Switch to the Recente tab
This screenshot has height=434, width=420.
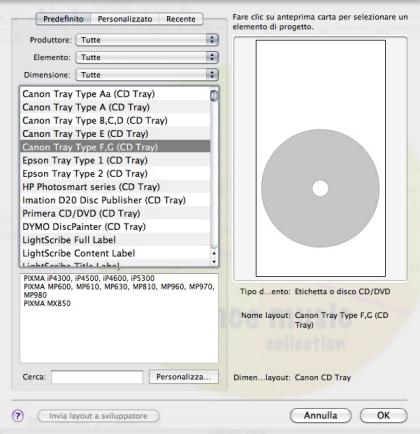point(181,19)
